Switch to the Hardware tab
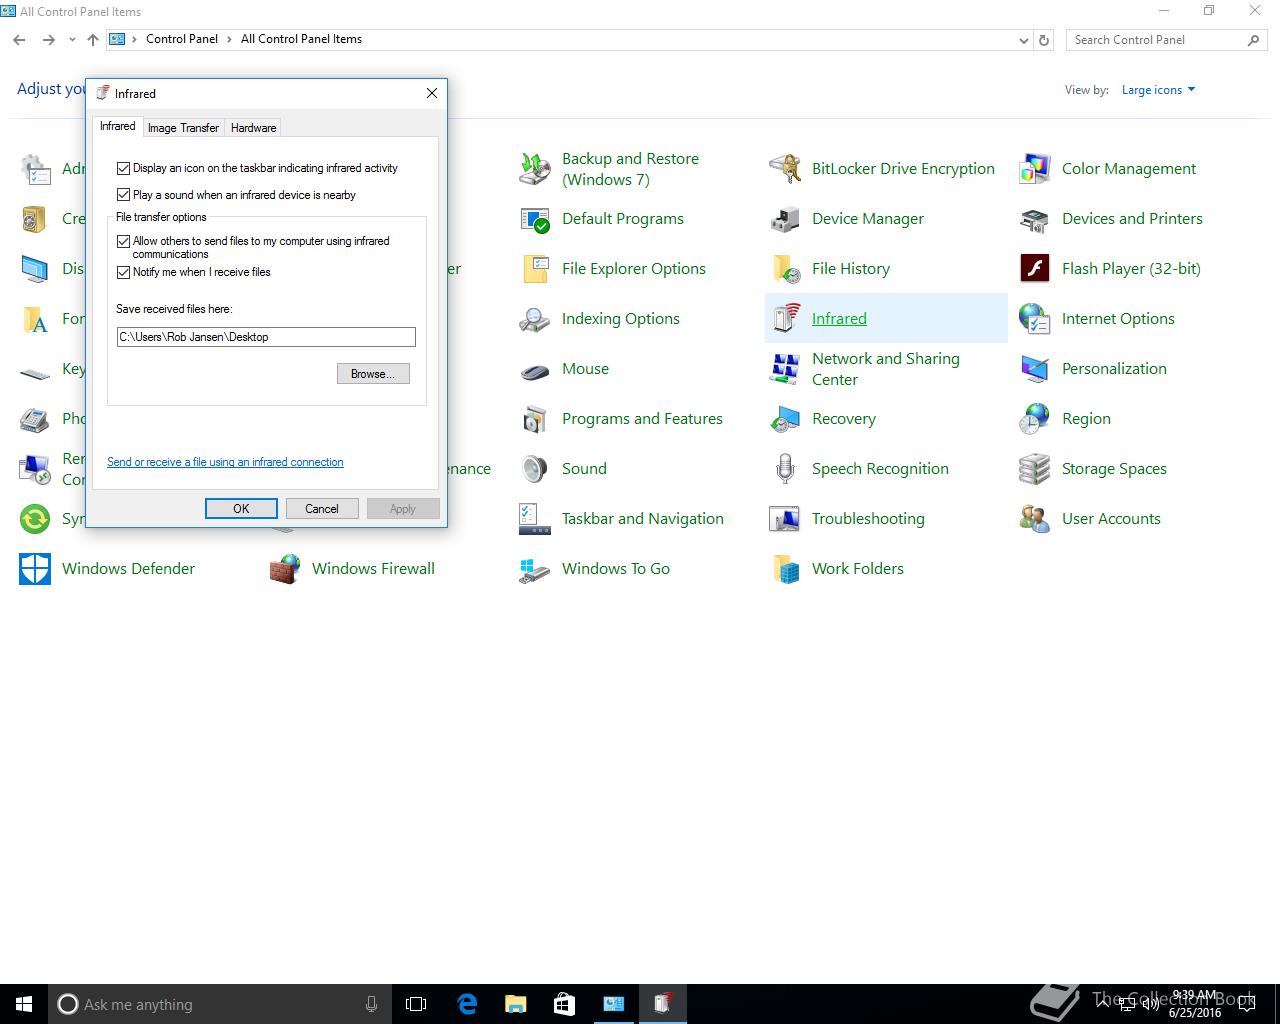Viewport: 1280px width, 1024px height. click(x=253, y=128)
